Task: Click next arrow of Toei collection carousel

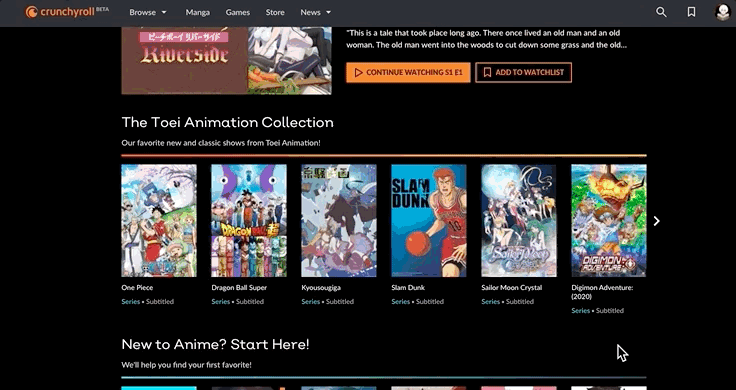Action: click(657, 221)
